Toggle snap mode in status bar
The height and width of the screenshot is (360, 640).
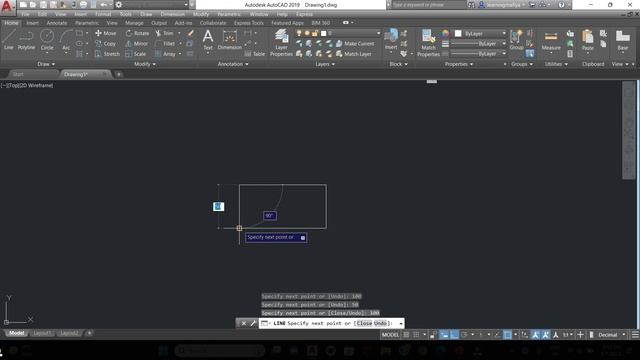pos(416,335)
